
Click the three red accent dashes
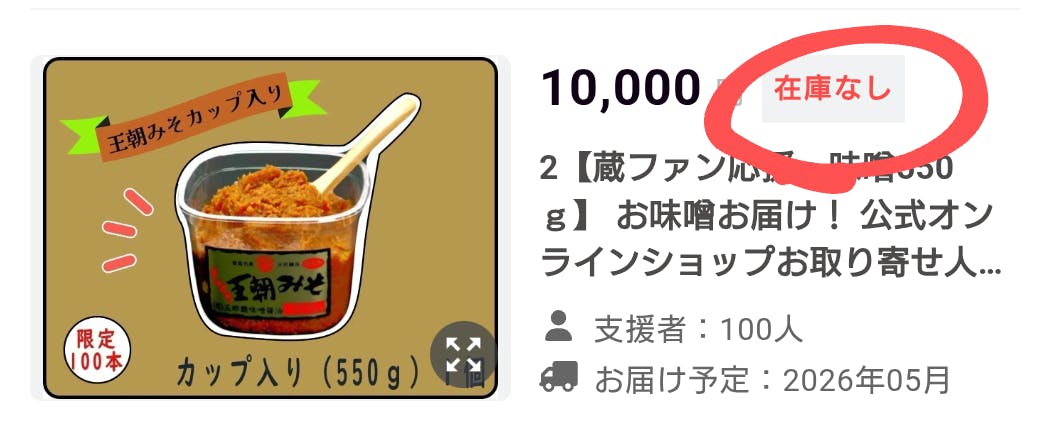pyautogui.click(x=125, y=230)
